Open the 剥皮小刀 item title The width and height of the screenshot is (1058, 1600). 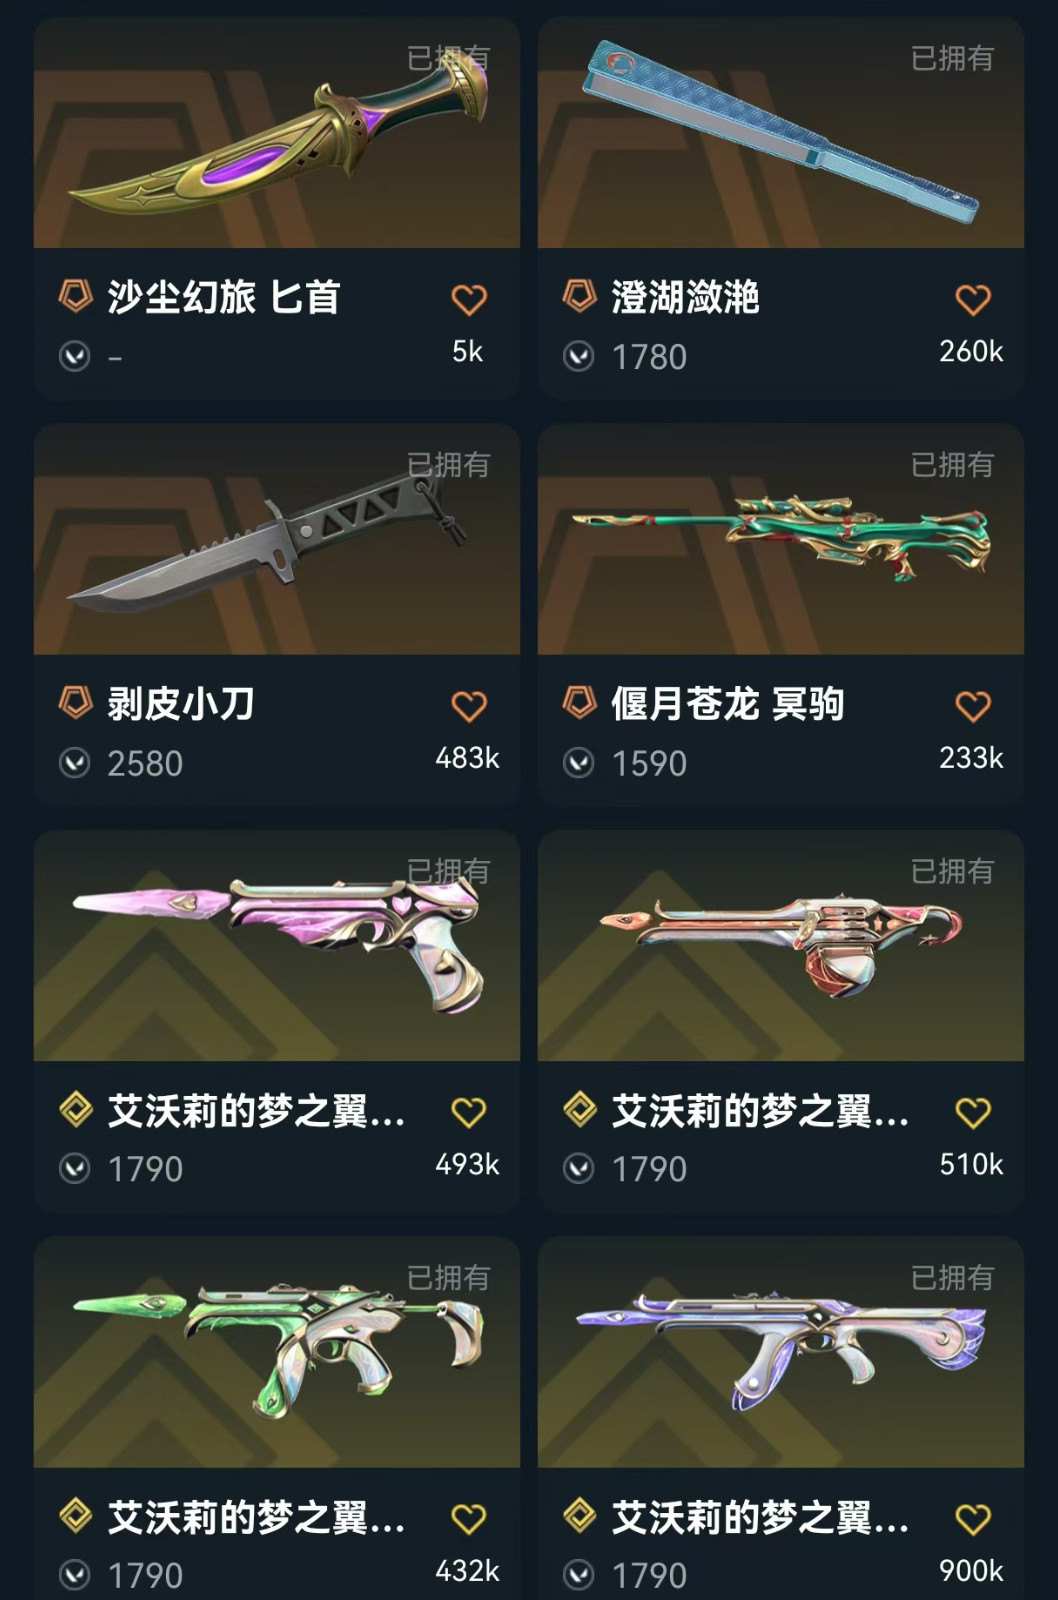181,704
